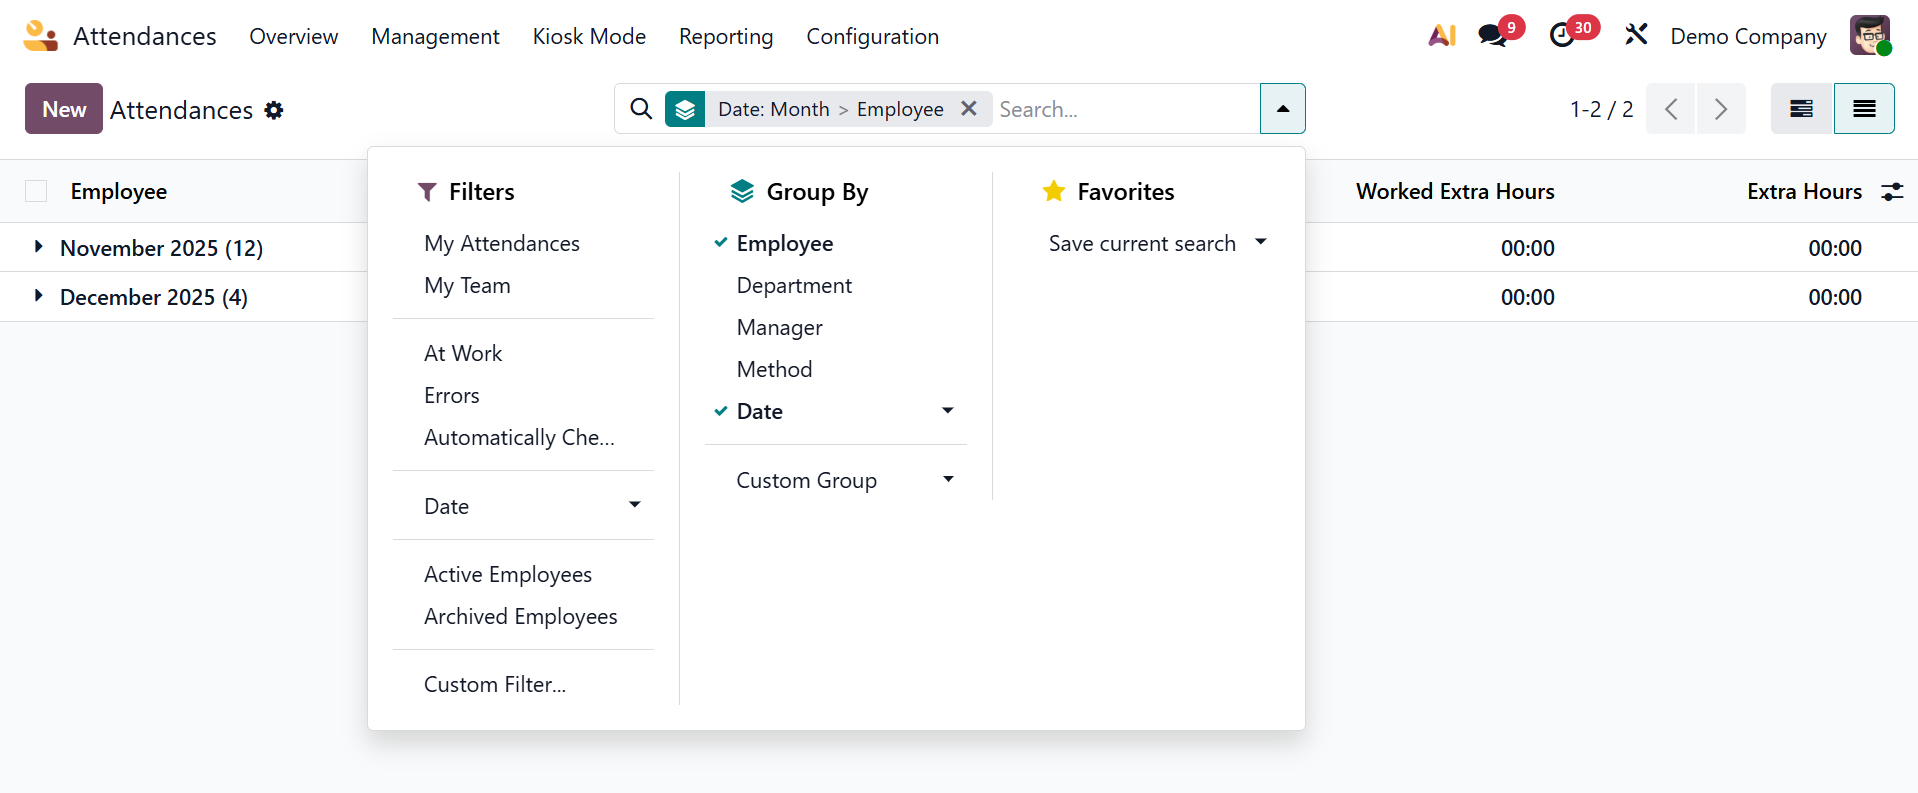Click the New button
Image resolution: width=1918 pixels, height=793 pixels.
click(x=64, y=109)
